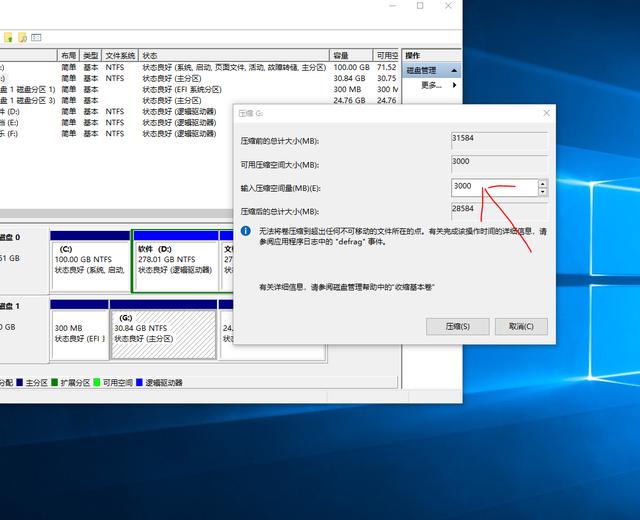Select the 磁盘分区 3) volume row

pyautogui.click(x=199, y=100)
